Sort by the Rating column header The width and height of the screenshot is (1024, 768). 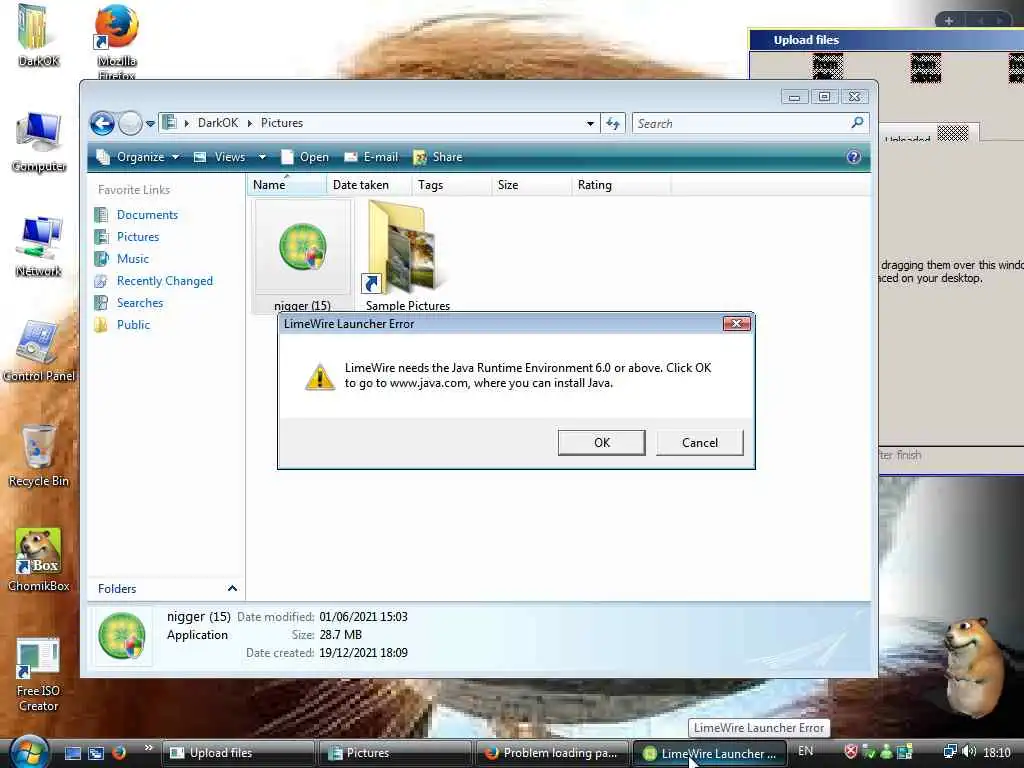621,185
